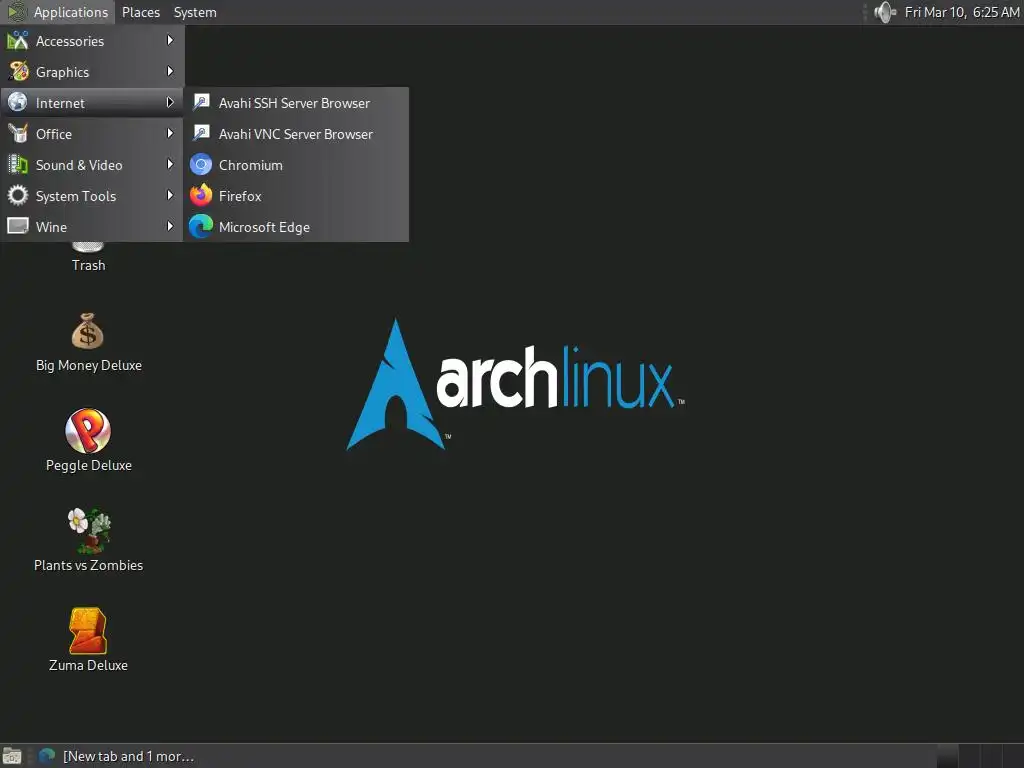Select the Zuma Deluxe desktop icon

coord(88,631)
